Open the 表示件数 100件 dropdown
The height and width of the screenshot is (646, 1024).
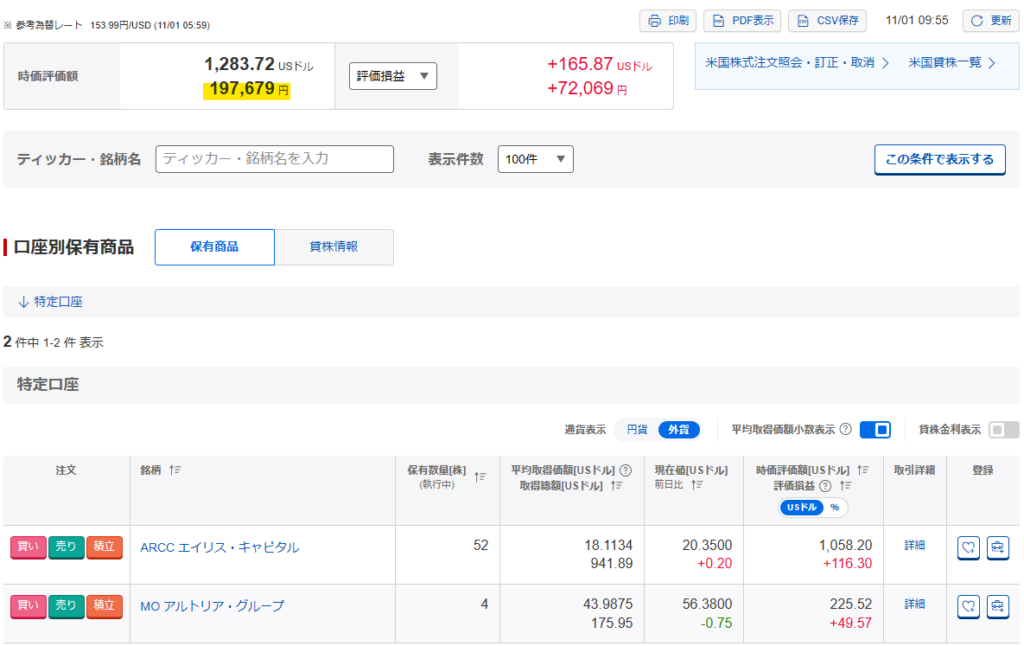tap(535, 159)
